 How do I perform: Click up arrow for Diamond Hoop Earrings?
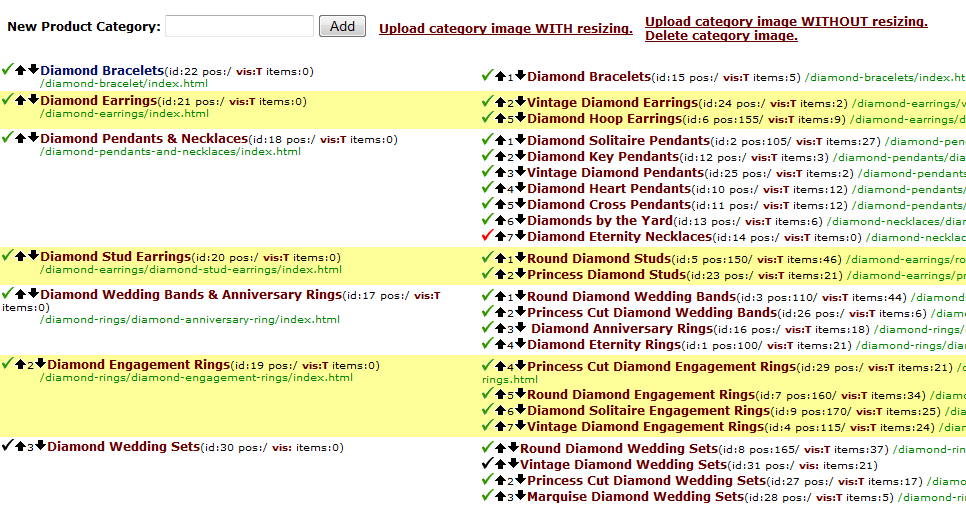(499, 119)
